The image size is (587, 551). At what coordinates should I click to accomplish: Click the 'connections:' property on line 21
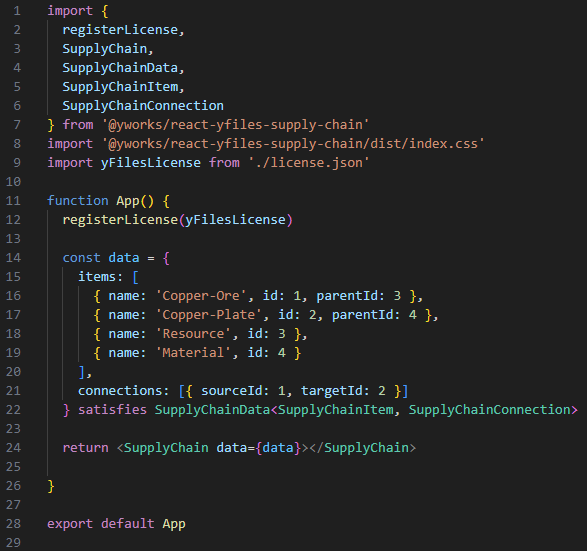124,391
